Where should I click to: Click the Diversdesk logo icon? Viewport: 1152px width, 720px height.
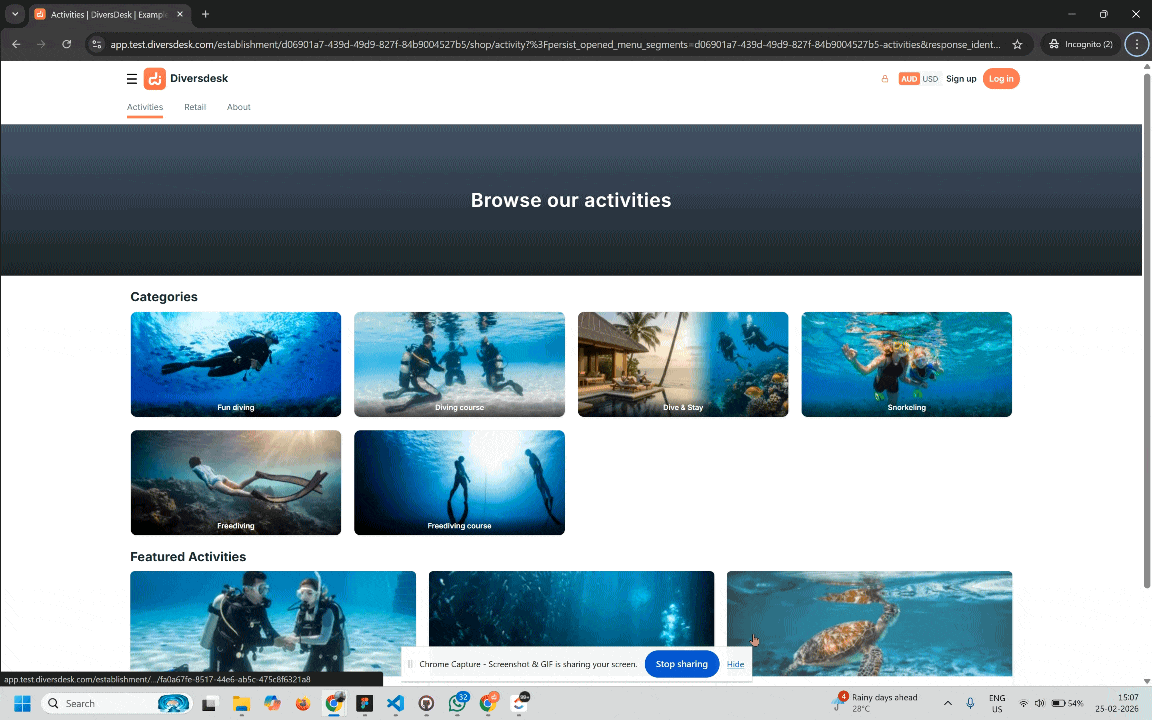tap(155, 78)
